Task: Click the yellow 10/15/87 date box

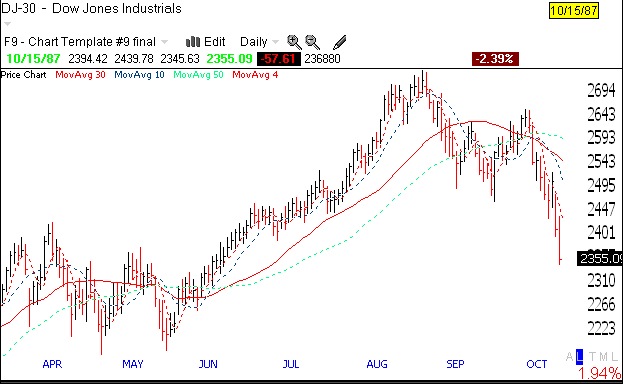Action: [574, 10]
